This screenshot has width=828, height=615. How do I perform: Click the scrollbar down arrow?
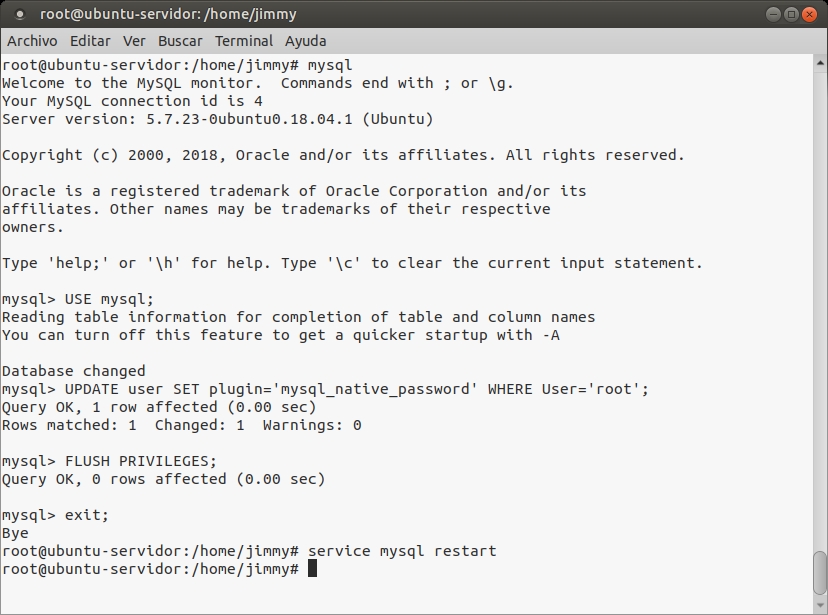819,606
